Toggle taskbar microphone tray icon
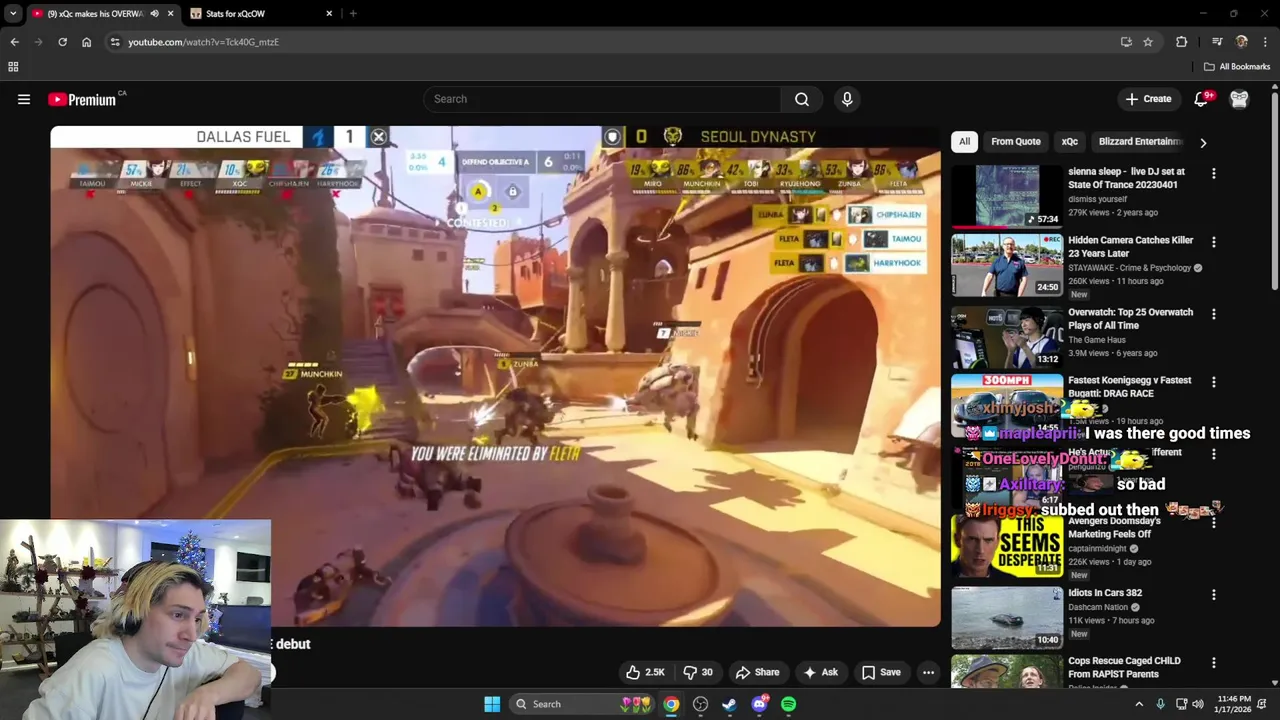Screen dimensions: 1280x720 point(1160,704)
